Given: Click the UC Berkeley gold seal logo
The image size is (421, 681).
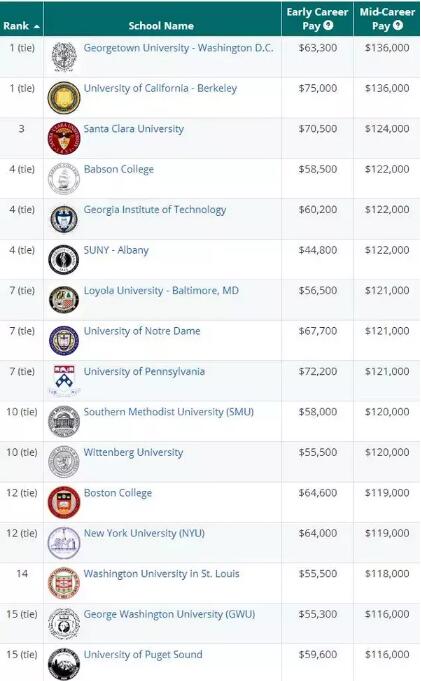Looking at the screenshot, I should (x=64, y=98).
